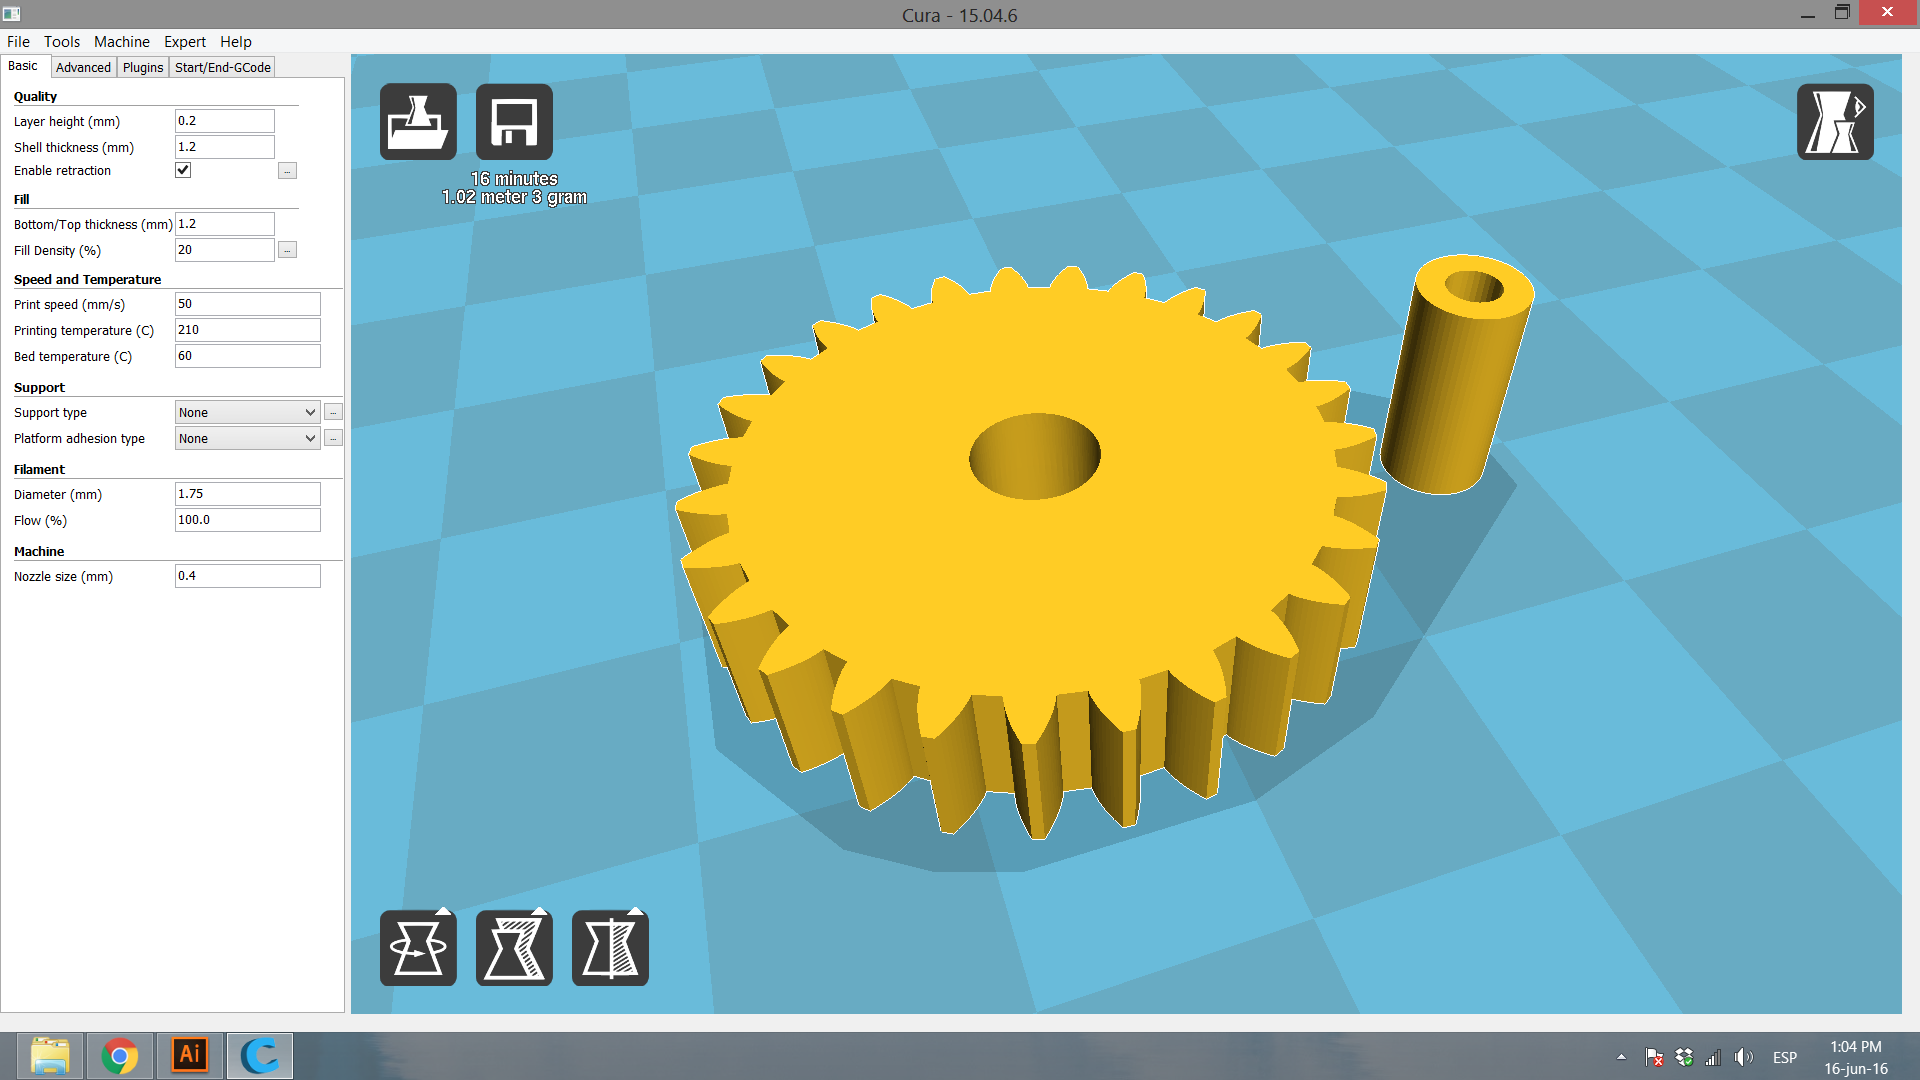Click the ESP keyboard language indicator

(1785, 1057)
